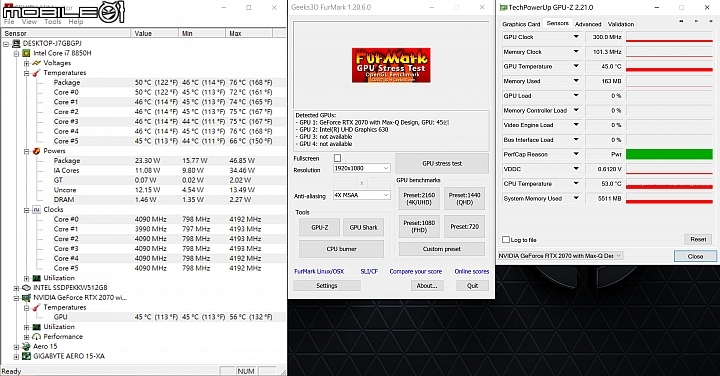
Task: Click the GIGABYTE AERO 15-XA mainboard icon
Action: [26, 356]
